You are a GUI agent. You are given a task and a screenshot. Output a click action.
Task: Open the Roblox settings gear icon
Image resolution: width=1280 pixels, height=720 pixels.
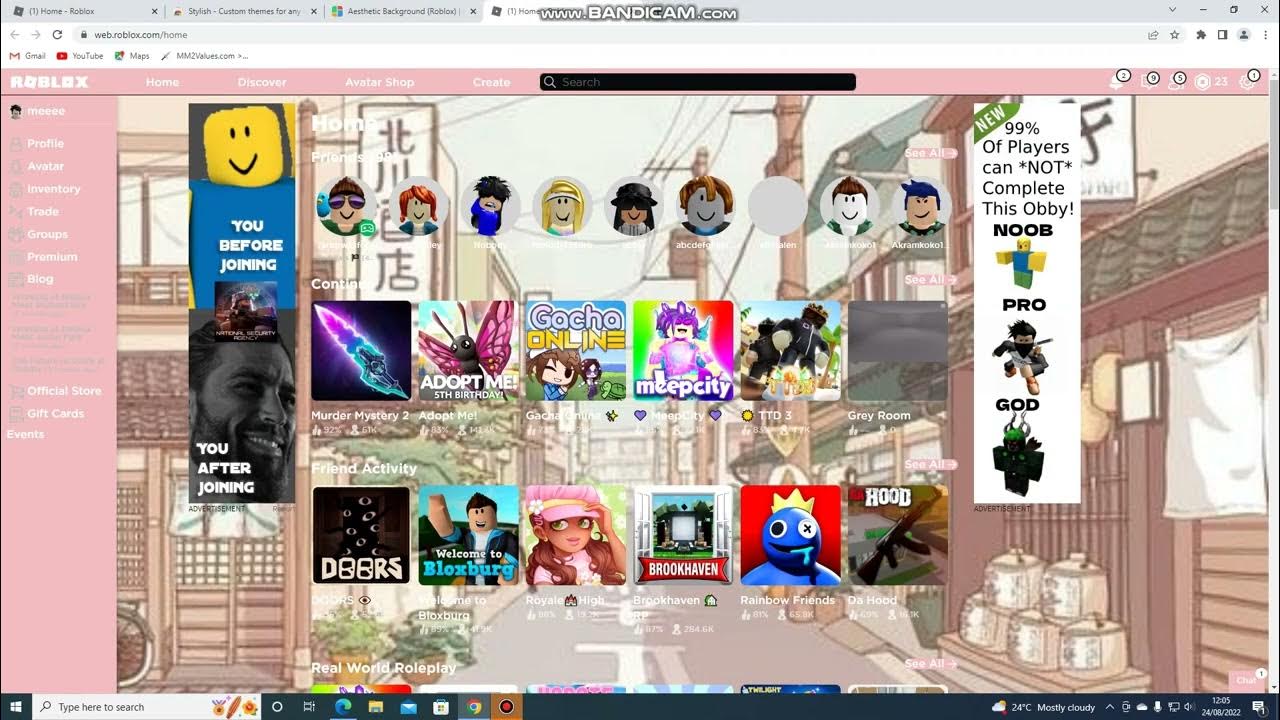(x=1247, y=82)
